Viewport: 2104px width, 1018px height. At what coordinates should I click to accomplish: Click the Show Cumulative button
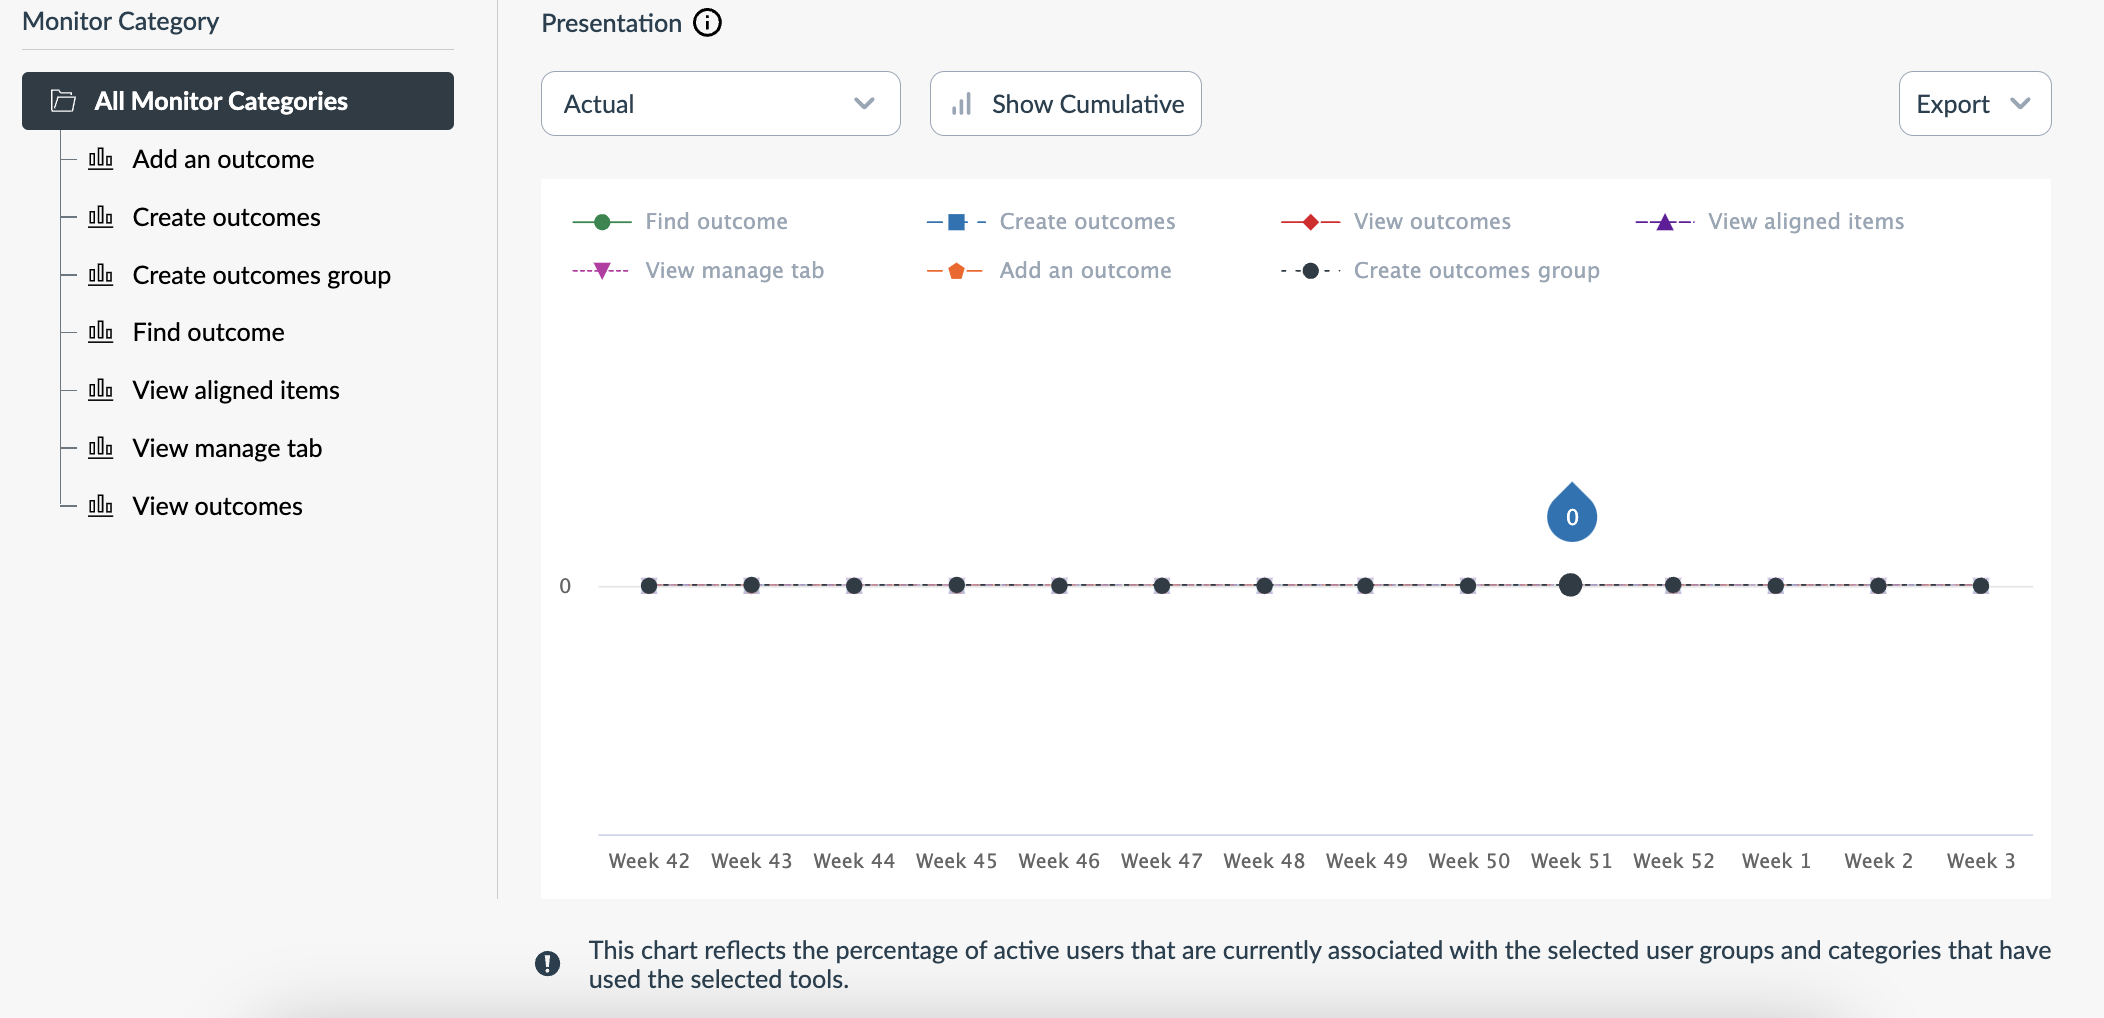[1065, 104]
